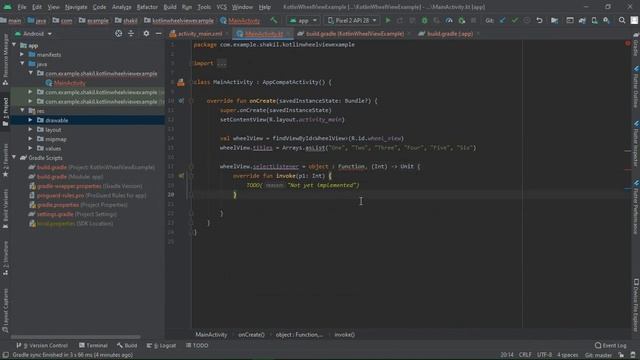Screen dimensions: 640x360
Task: Open Project panel settings gear
Action: coord(146,34)
